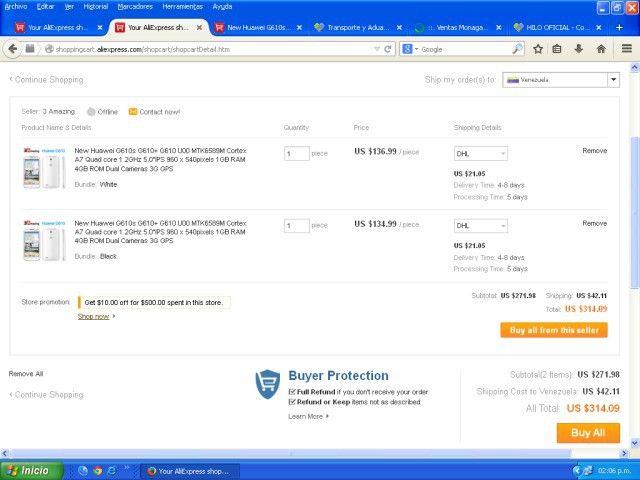Open the Historial menu

(96, 7)
